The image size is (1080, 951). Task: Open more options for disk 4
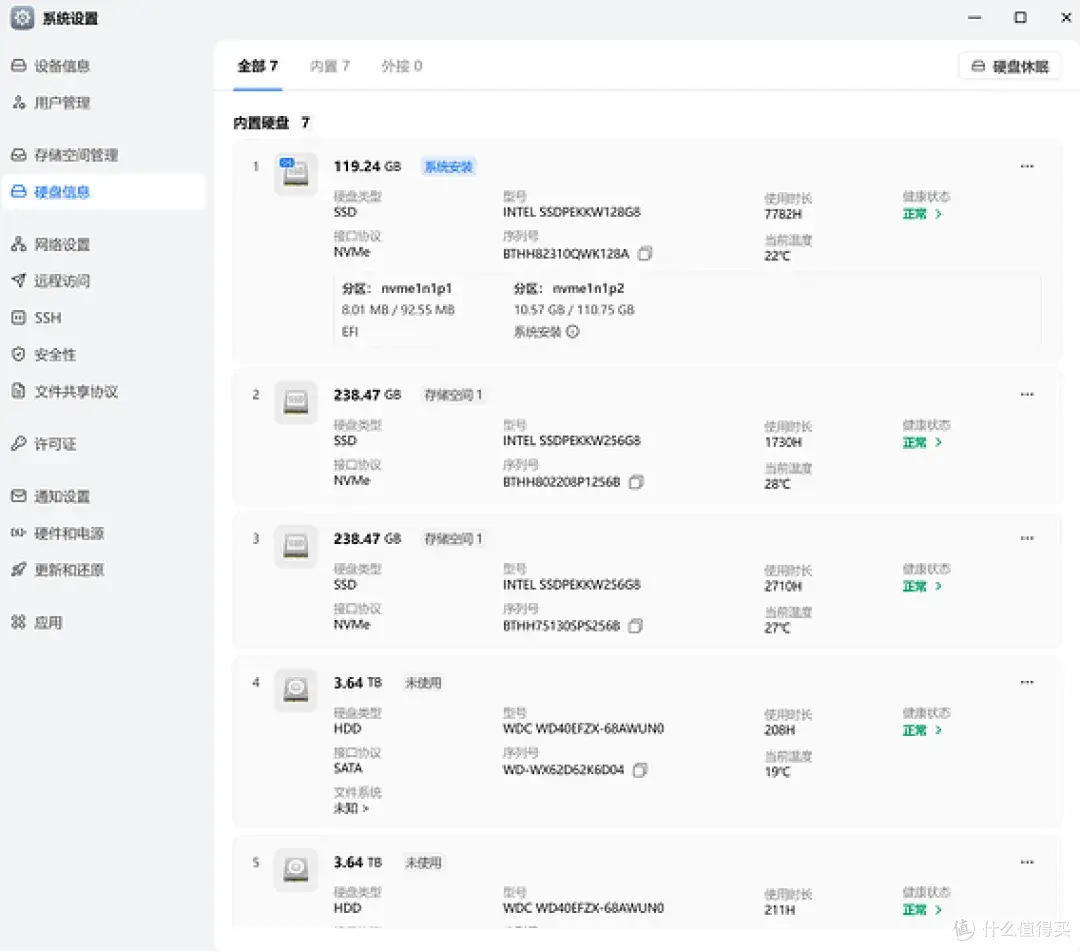[x=1027, y=682]
